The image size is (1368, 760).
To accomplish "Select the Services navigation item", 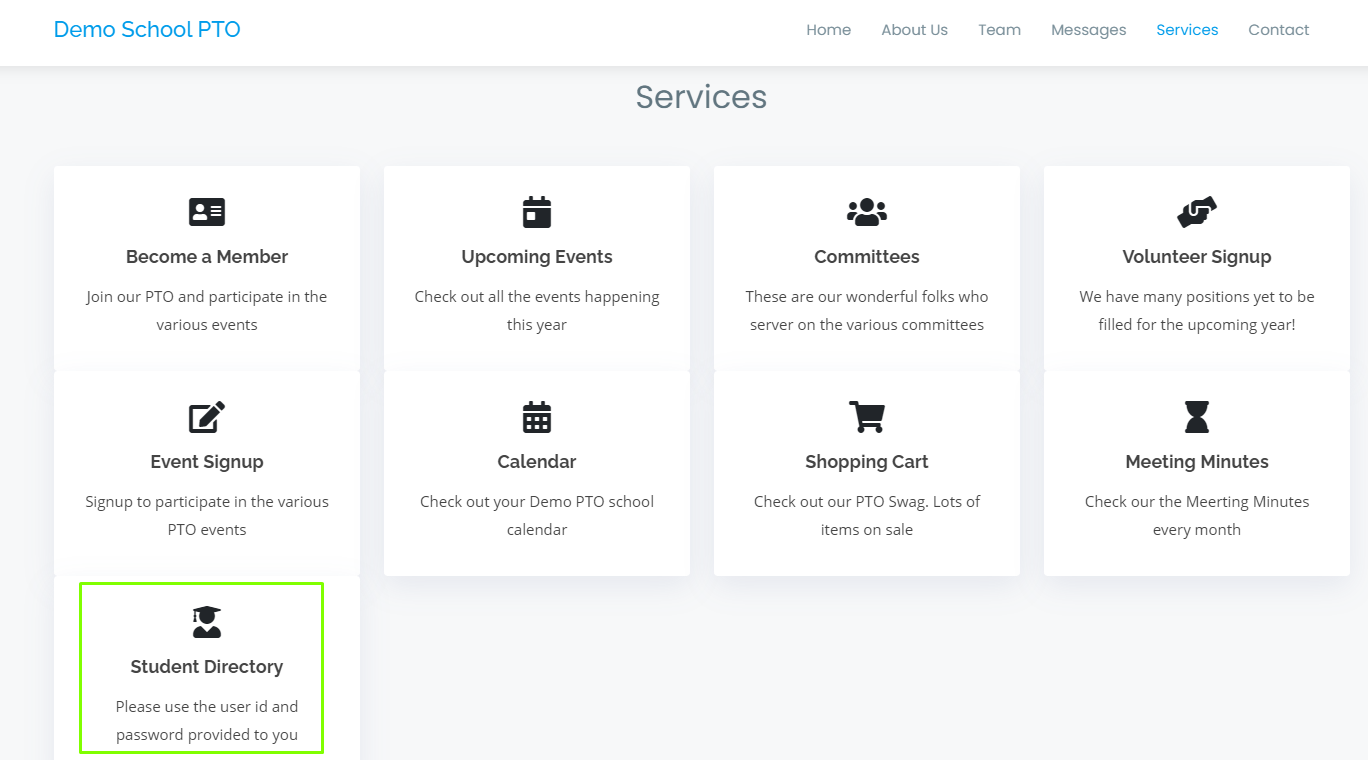I will coord(1187,29).
